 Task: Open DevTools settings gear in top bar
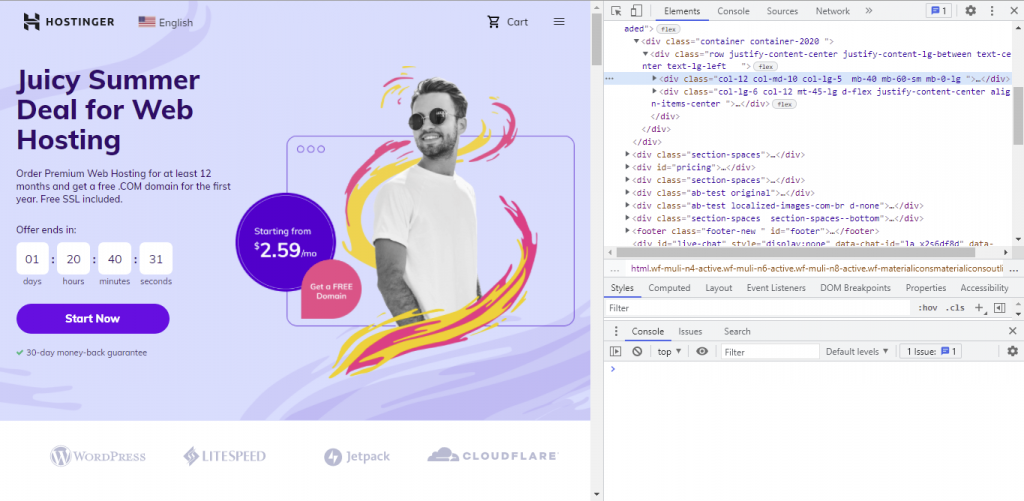[970, 11]
